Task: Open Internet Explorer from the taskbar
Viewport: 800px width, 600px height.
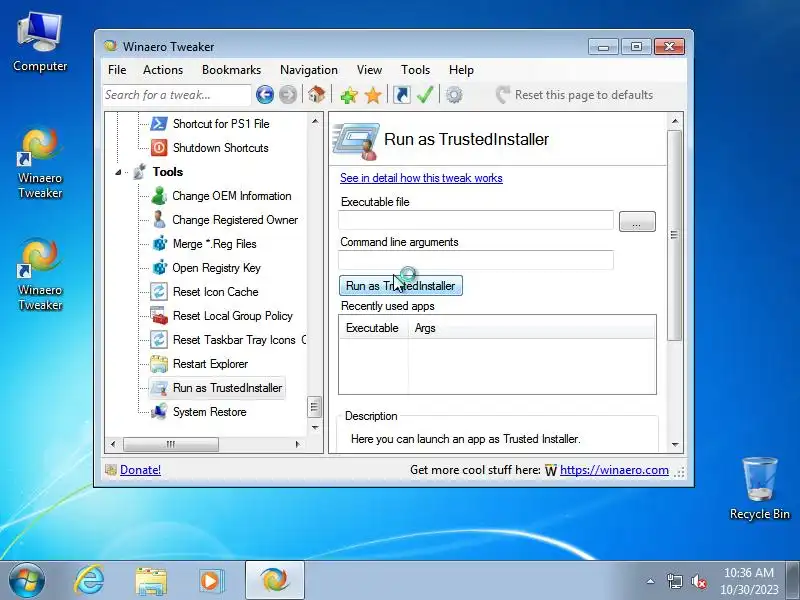Action: (89, 580)
